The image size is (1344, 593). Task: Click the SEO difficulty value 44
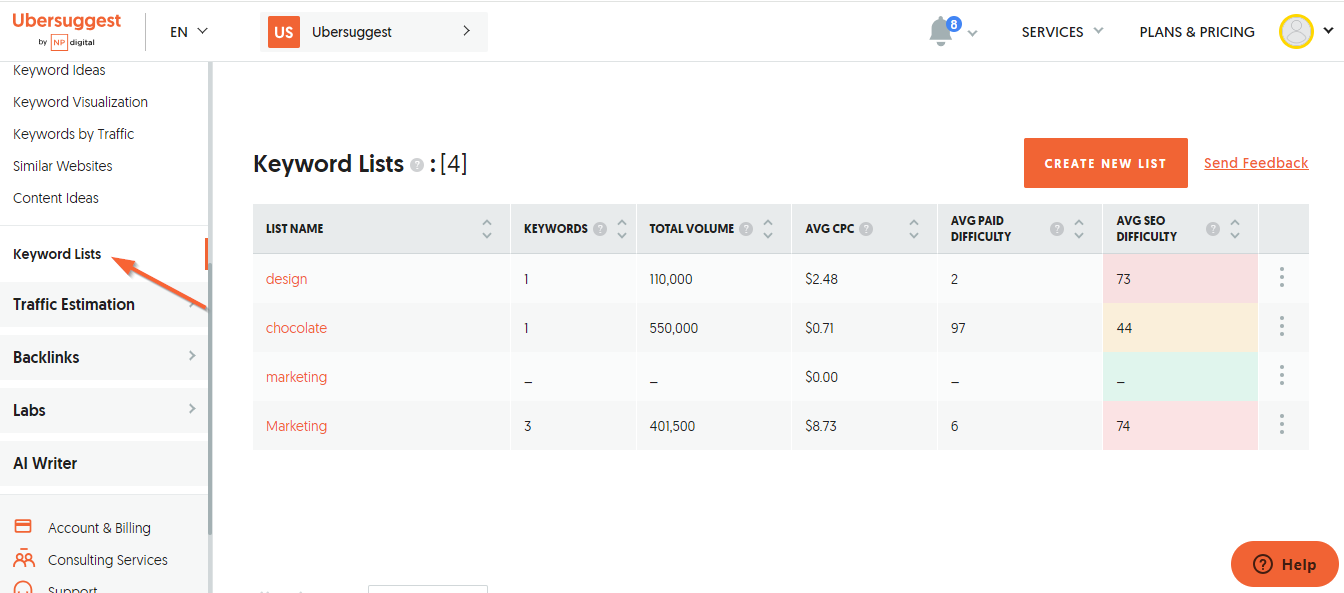(x=1124, y=328)
